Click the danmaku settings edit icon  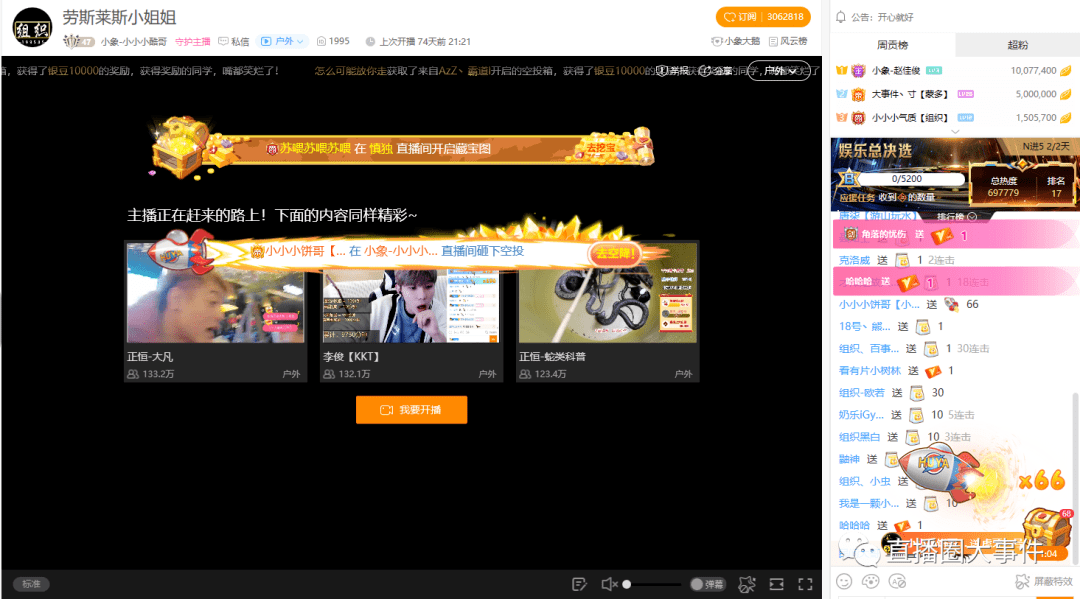[579, 585]
